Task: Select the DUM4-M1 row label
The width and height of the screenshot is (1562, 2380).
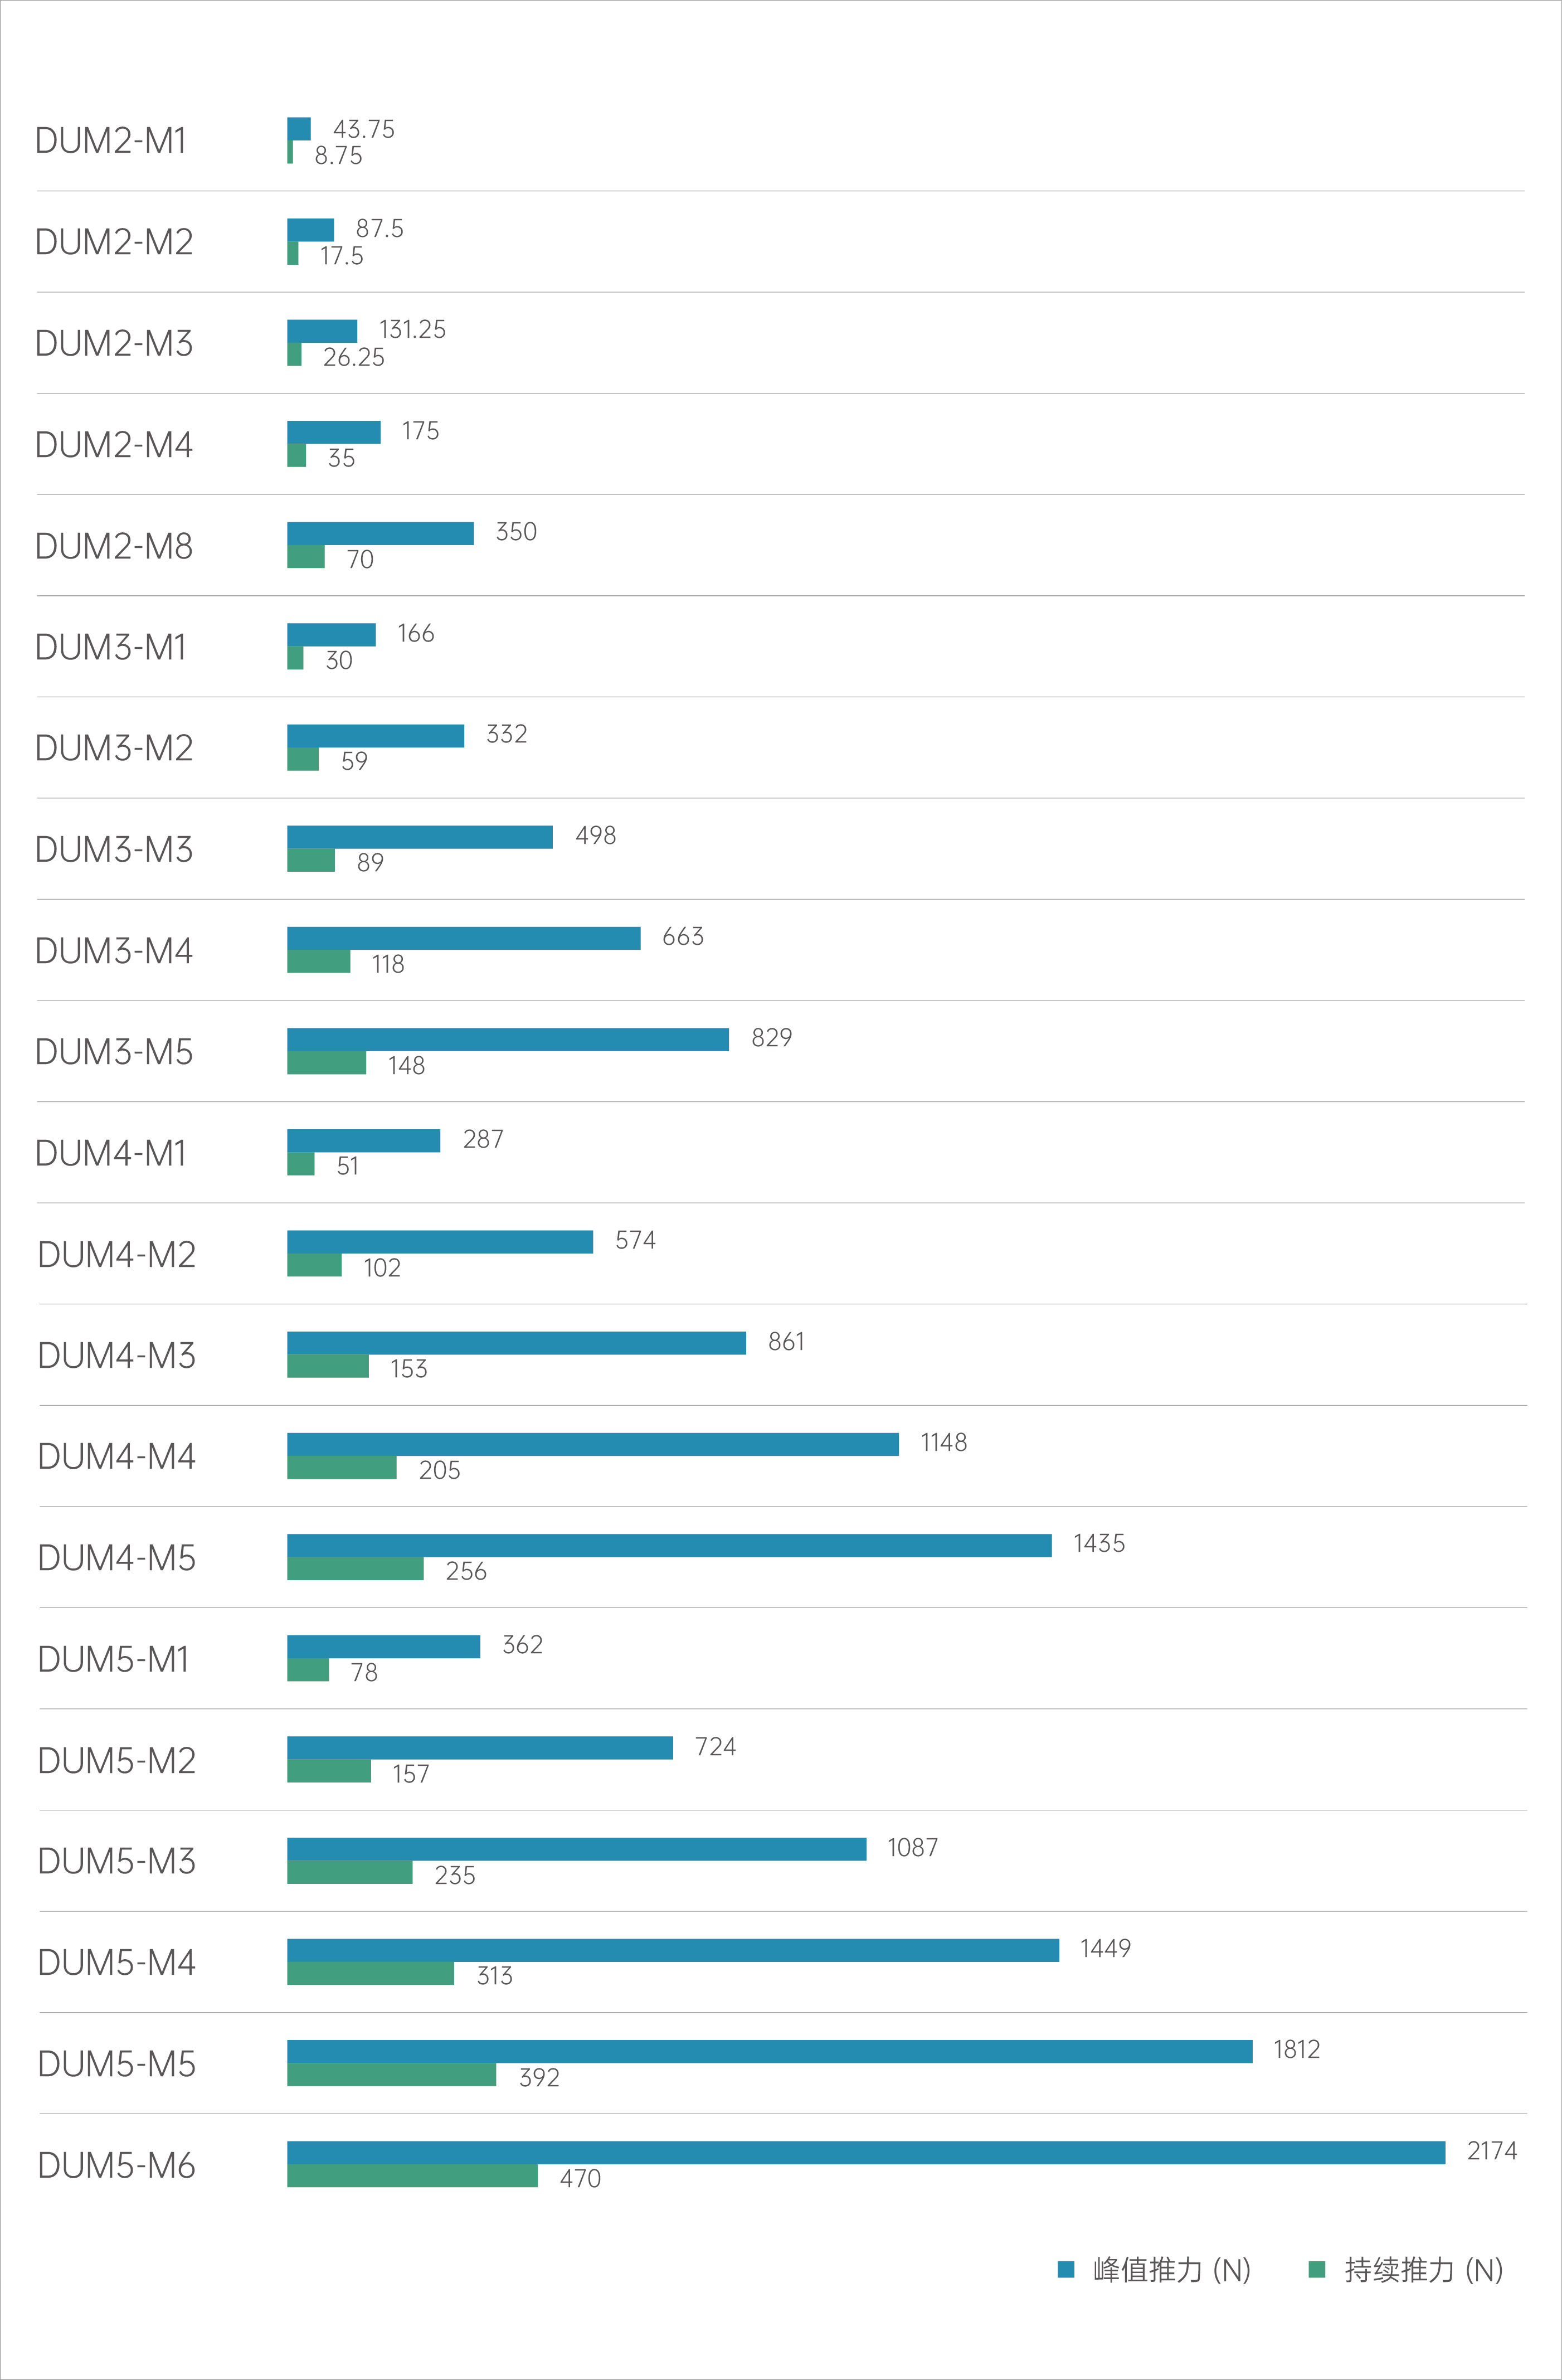Action: (x=111, y=1153)
